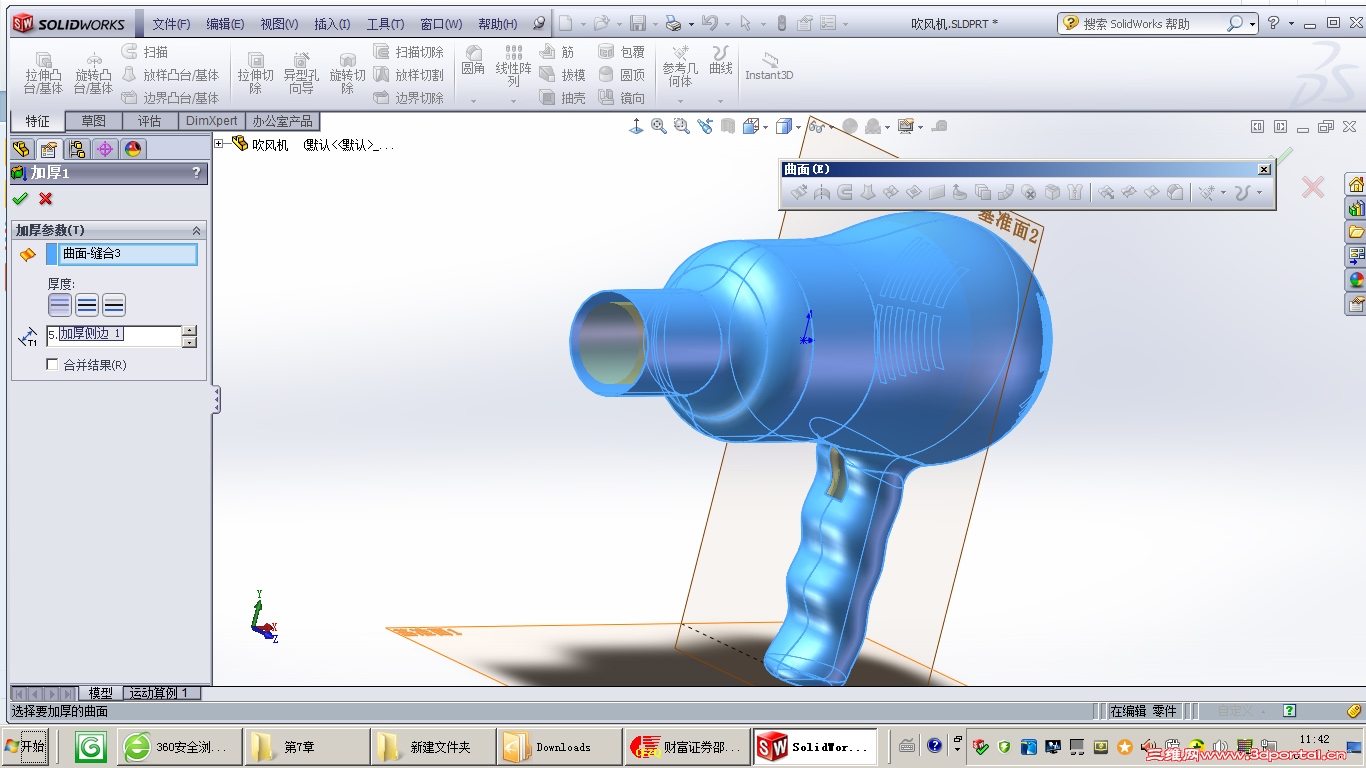Choose the first 厚度 thicken side option
Viewport: 1366px width, 768px height.
coord(60,306)
